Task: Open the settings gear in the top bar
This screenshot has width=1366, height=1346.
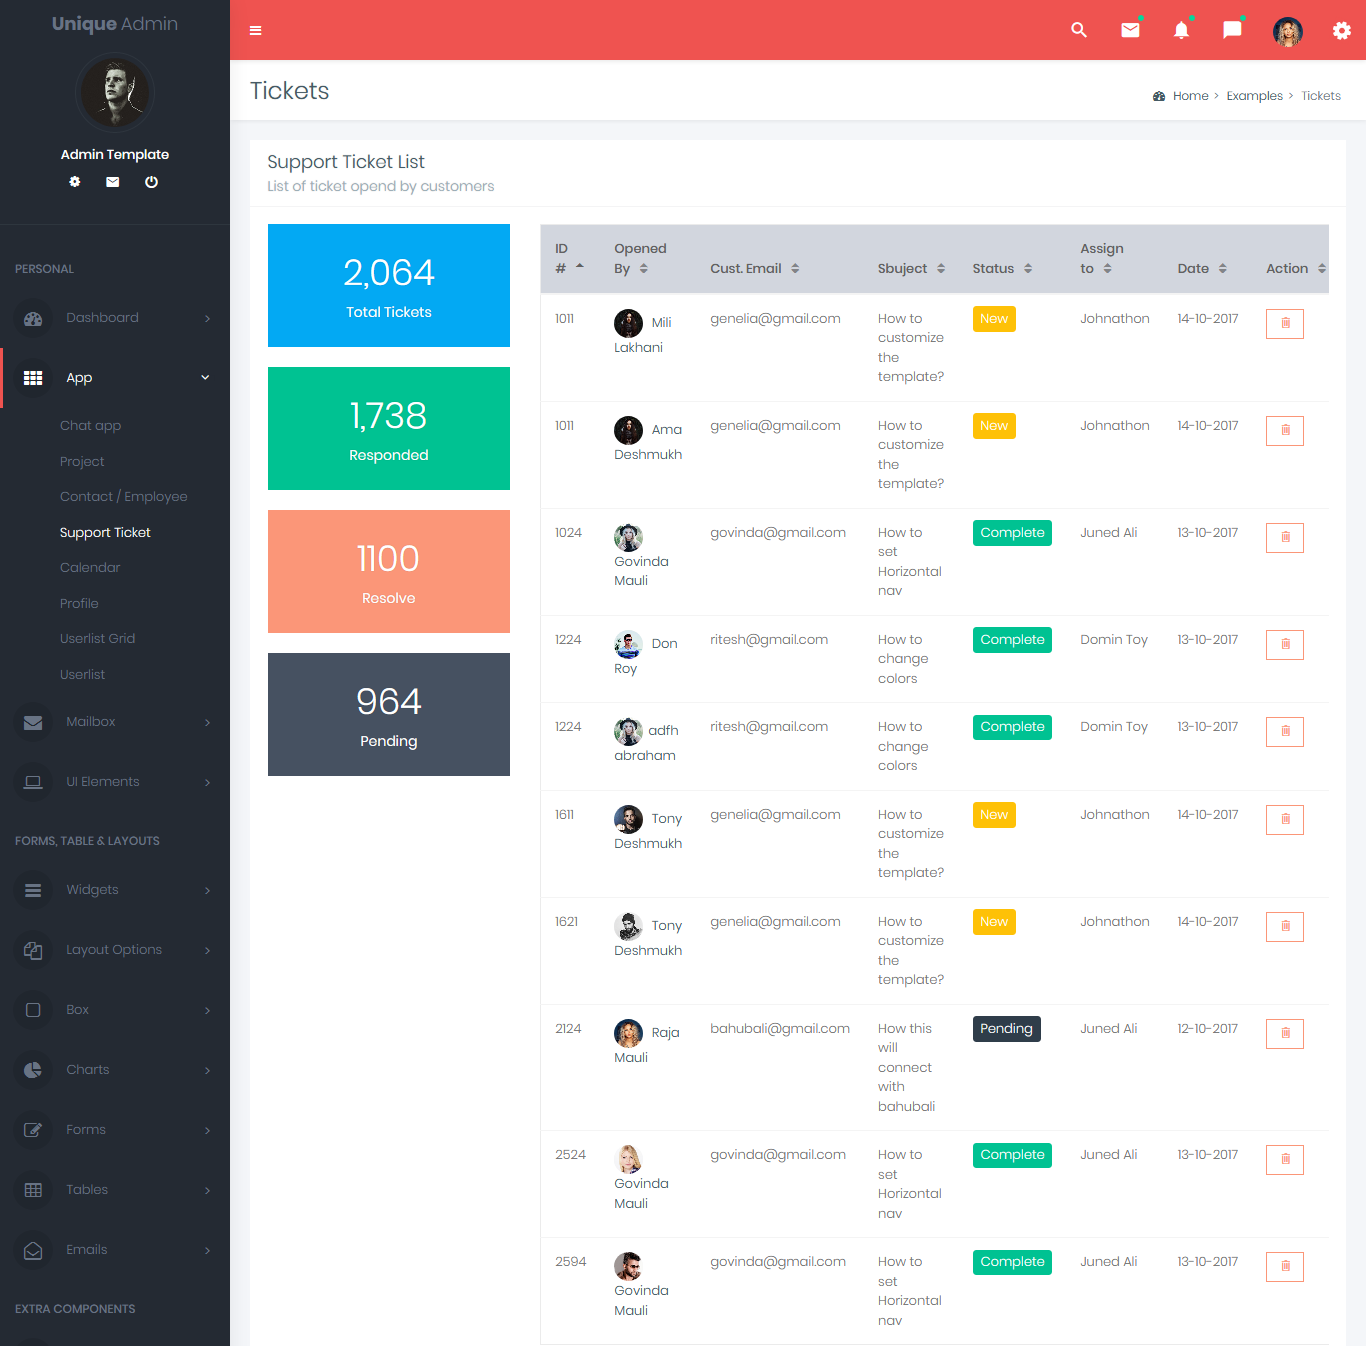Action: [x=1341, y=30]
